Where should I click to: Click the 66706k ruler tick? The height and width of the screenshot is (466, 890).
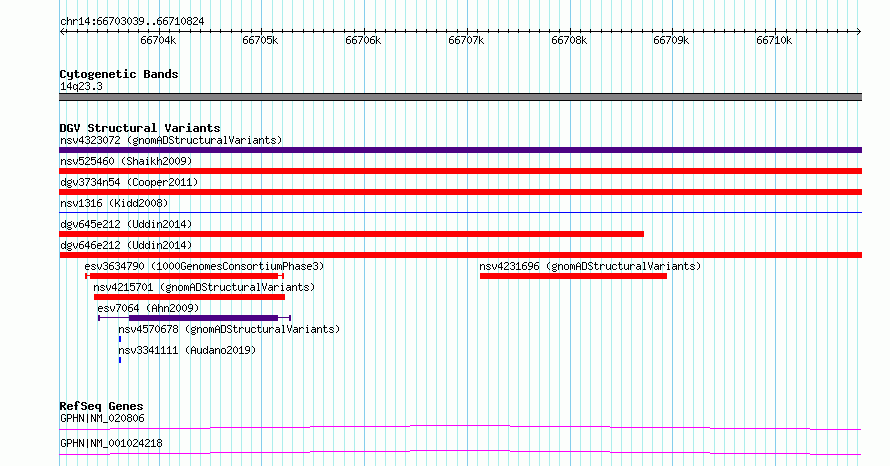tap(363, 40)
